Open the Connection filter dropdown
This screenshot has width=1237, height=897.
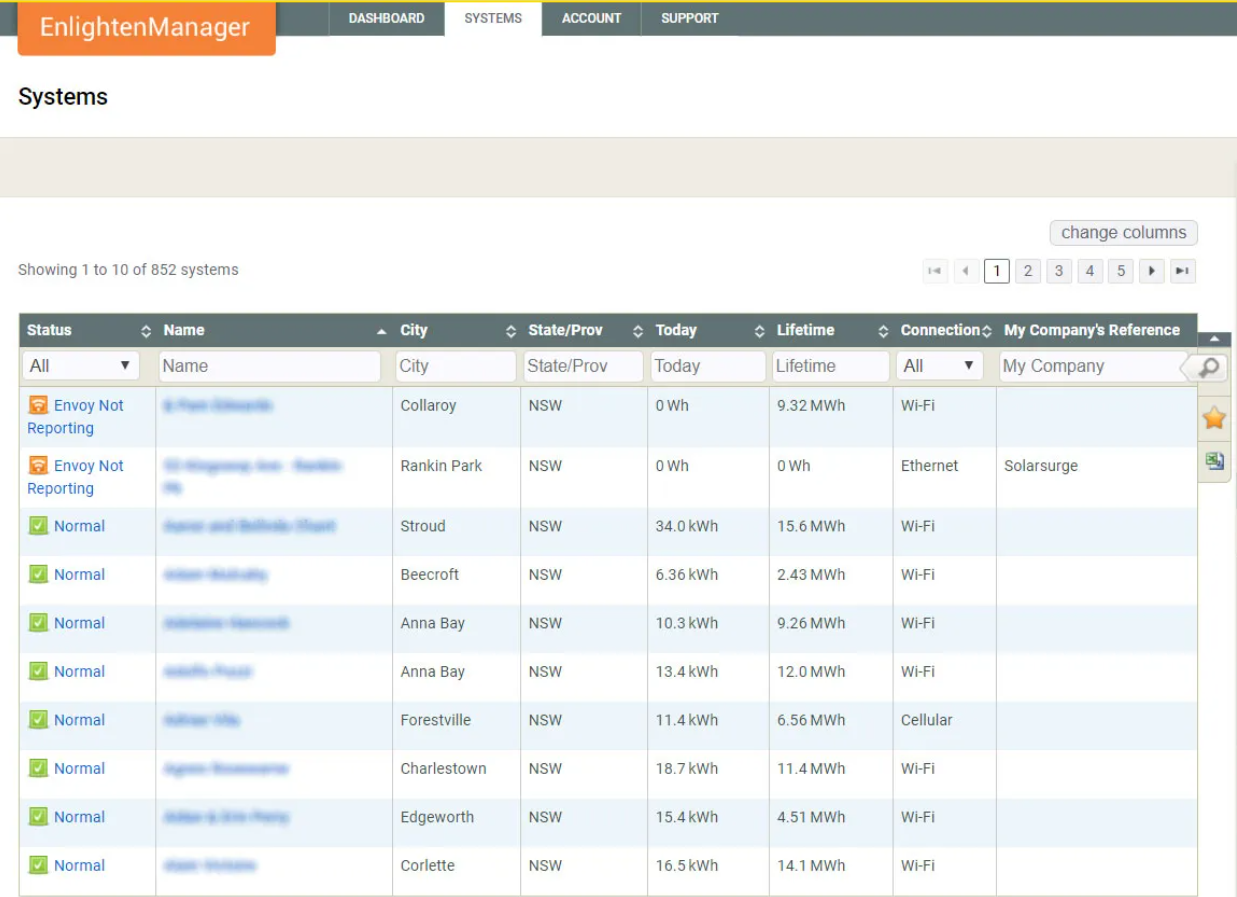click(x=939, y=366)
